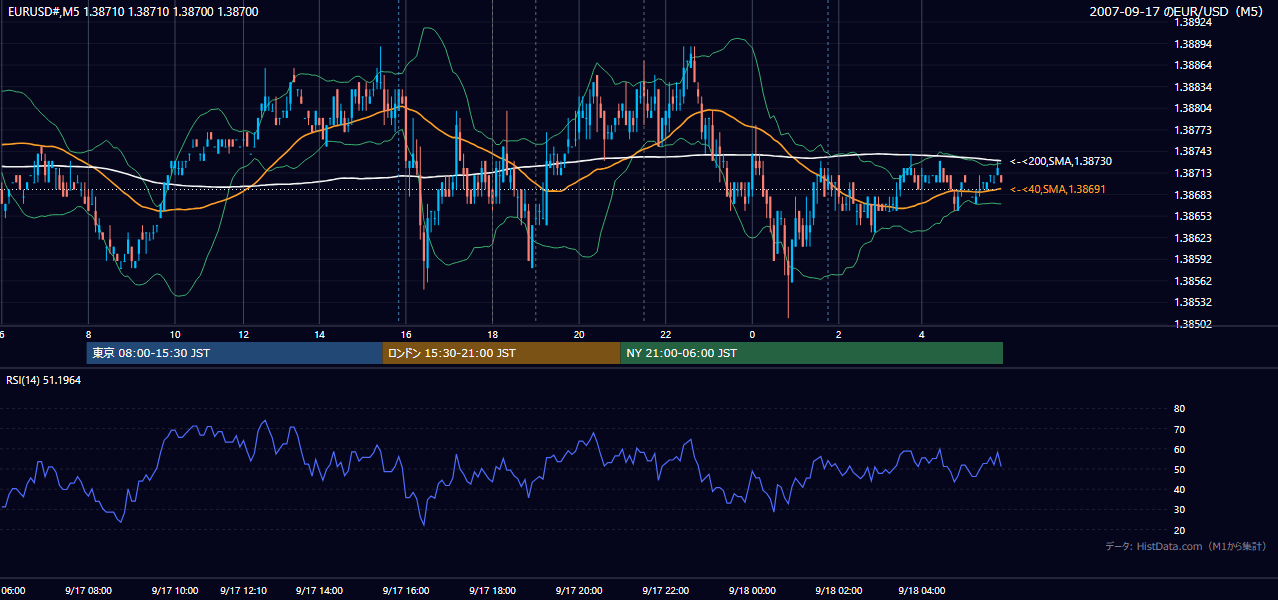1278x600 pixels.
Task: Click price level 1.38532 on the axis
Action: [x=1194, y=302]
